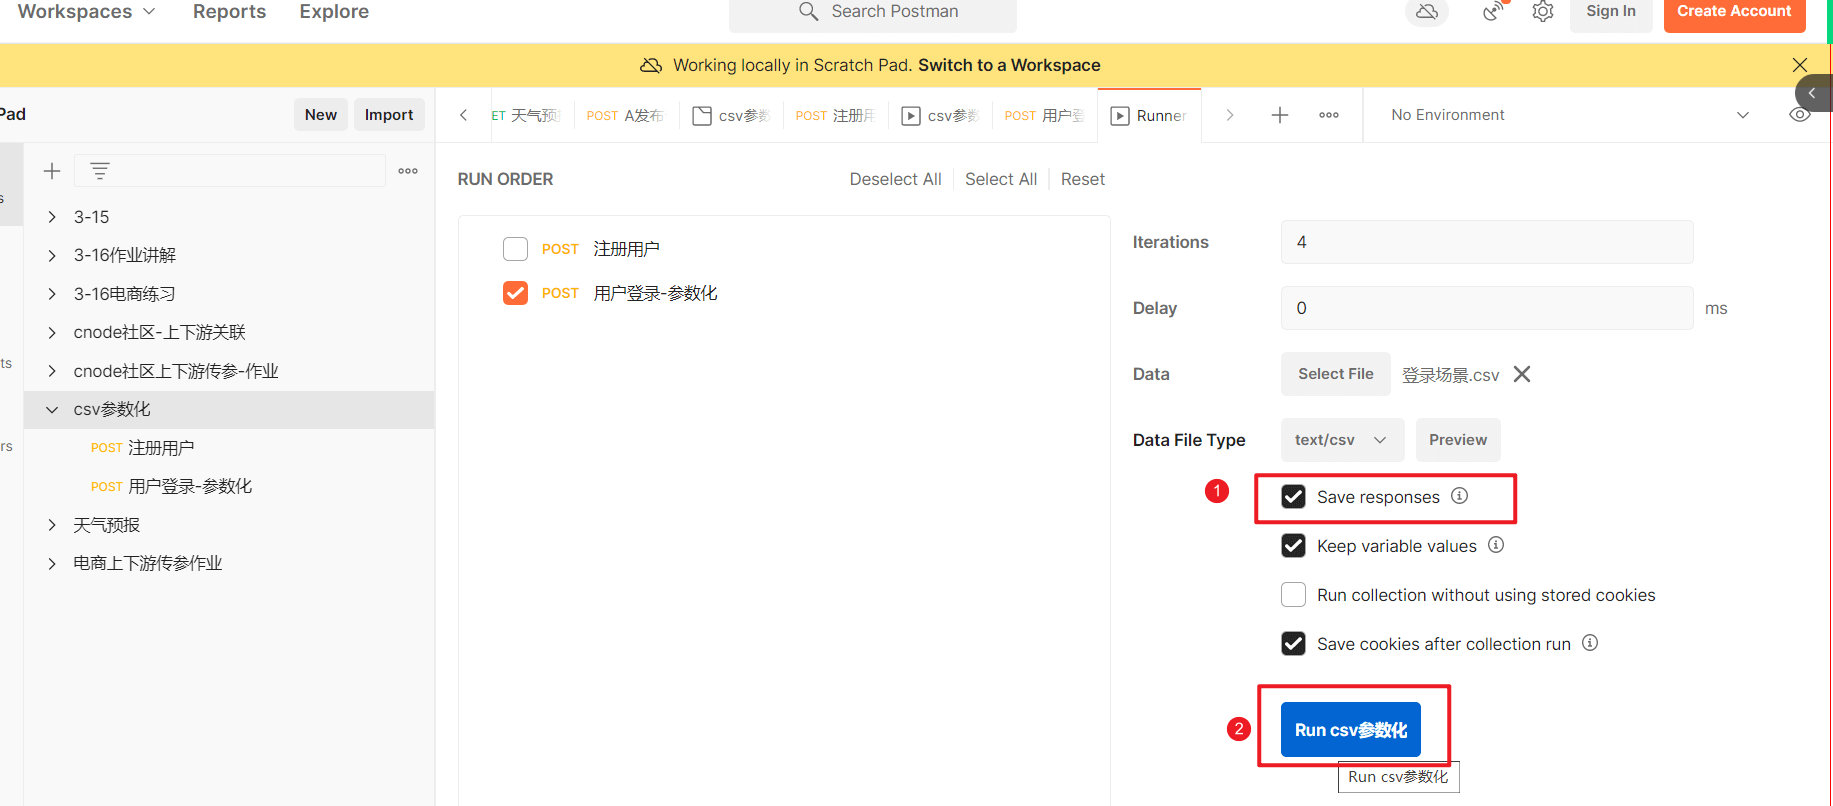Toggle the Keep variable values checkbox
The image size is (1833, 806).
pyautogui.click(x=1293, y=546)
